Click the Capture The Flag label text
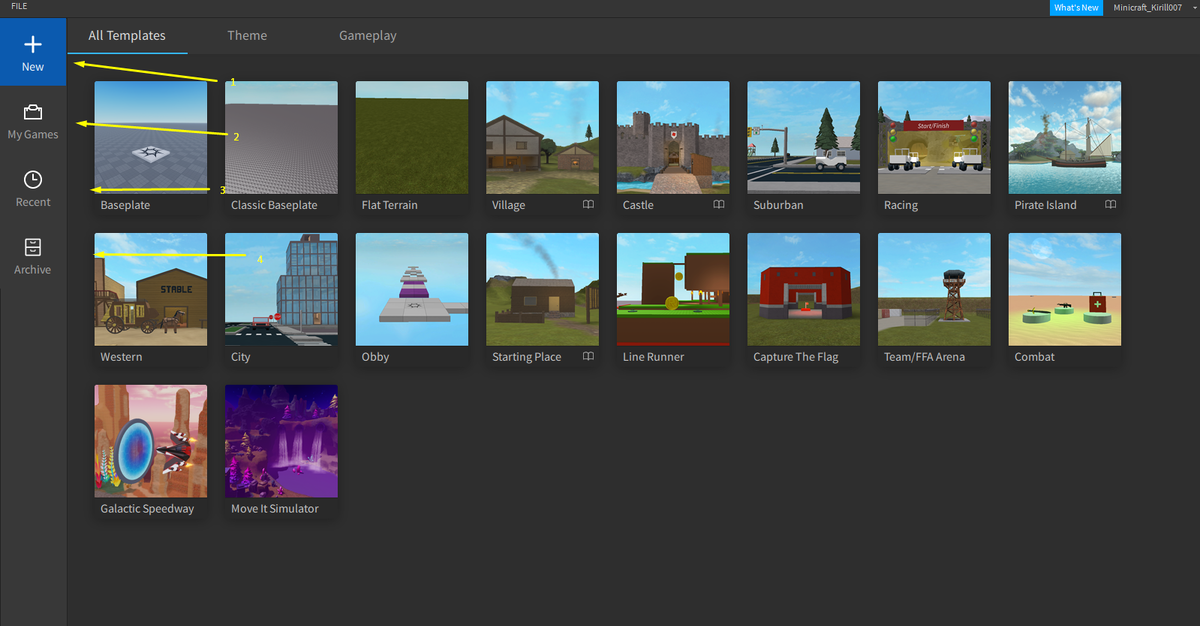The image size is (1200, 626). click(x=796, y=357)
